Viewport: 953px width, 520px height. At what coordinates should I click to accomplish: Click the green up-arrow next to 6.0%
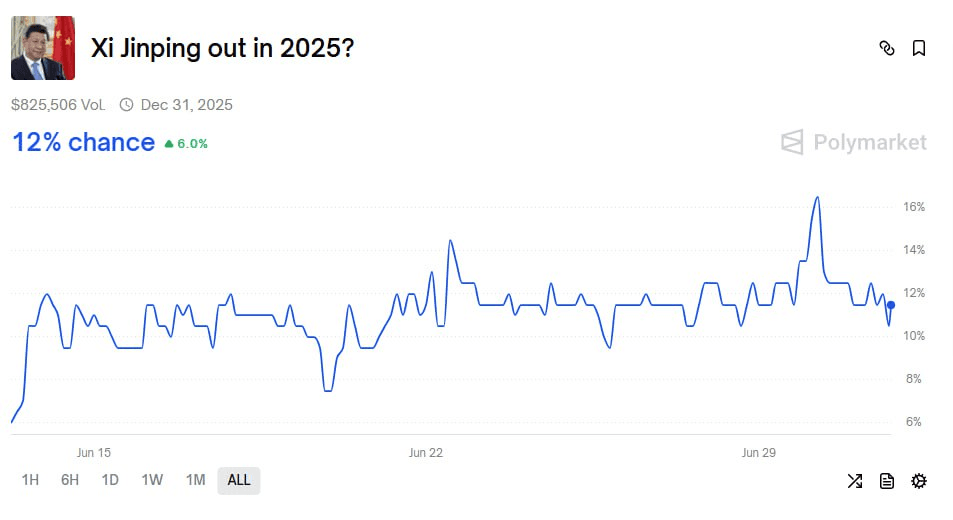169,144
